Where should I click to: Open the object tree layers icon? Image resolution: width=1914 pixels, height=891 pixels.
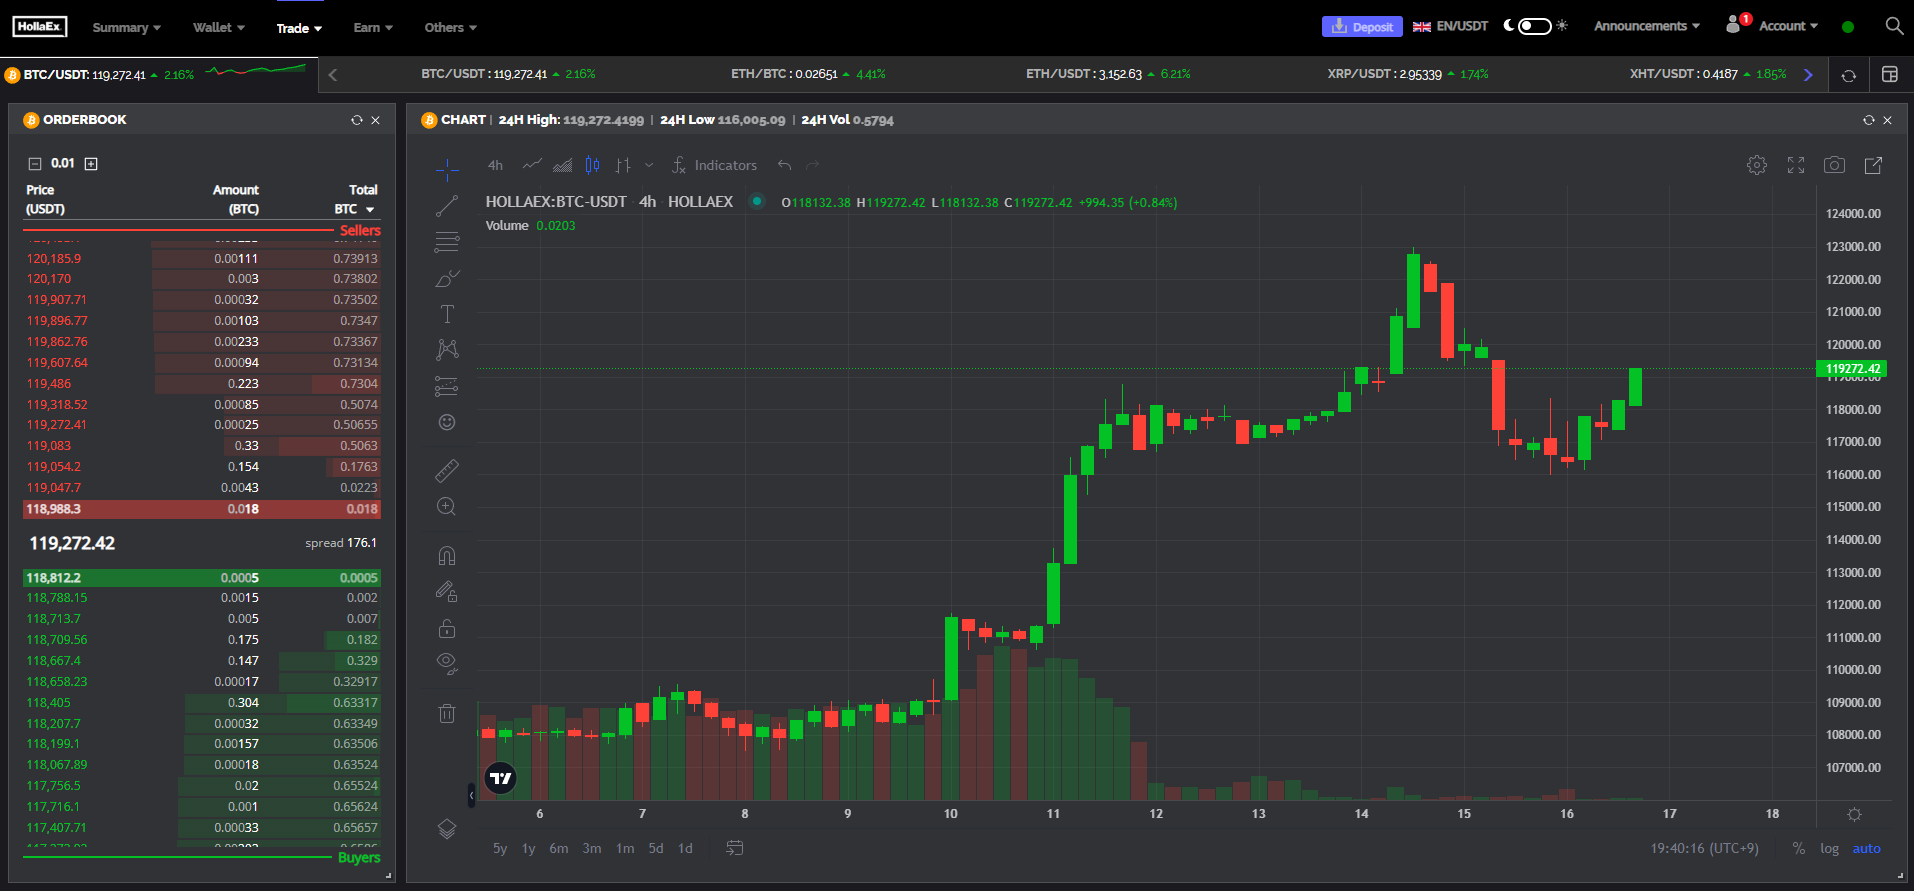[447, 829]
